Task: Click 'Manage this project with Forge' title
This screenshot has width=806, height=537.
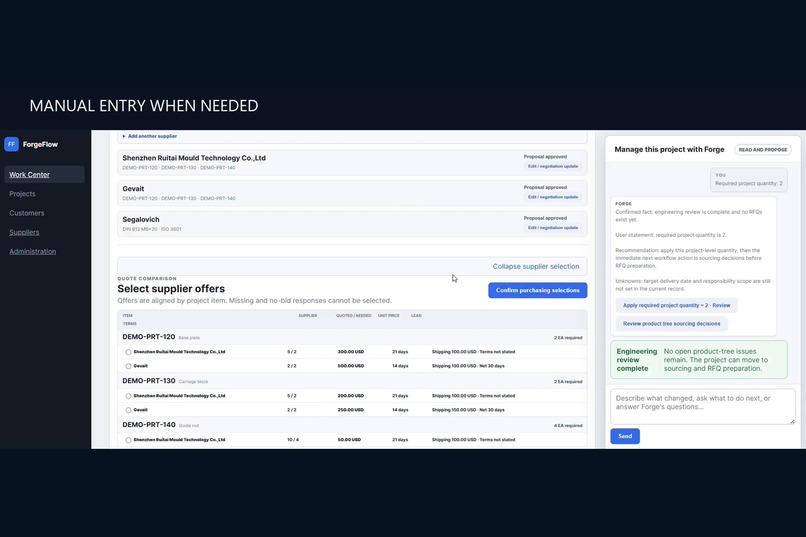Action: click(x=669, y=150)
